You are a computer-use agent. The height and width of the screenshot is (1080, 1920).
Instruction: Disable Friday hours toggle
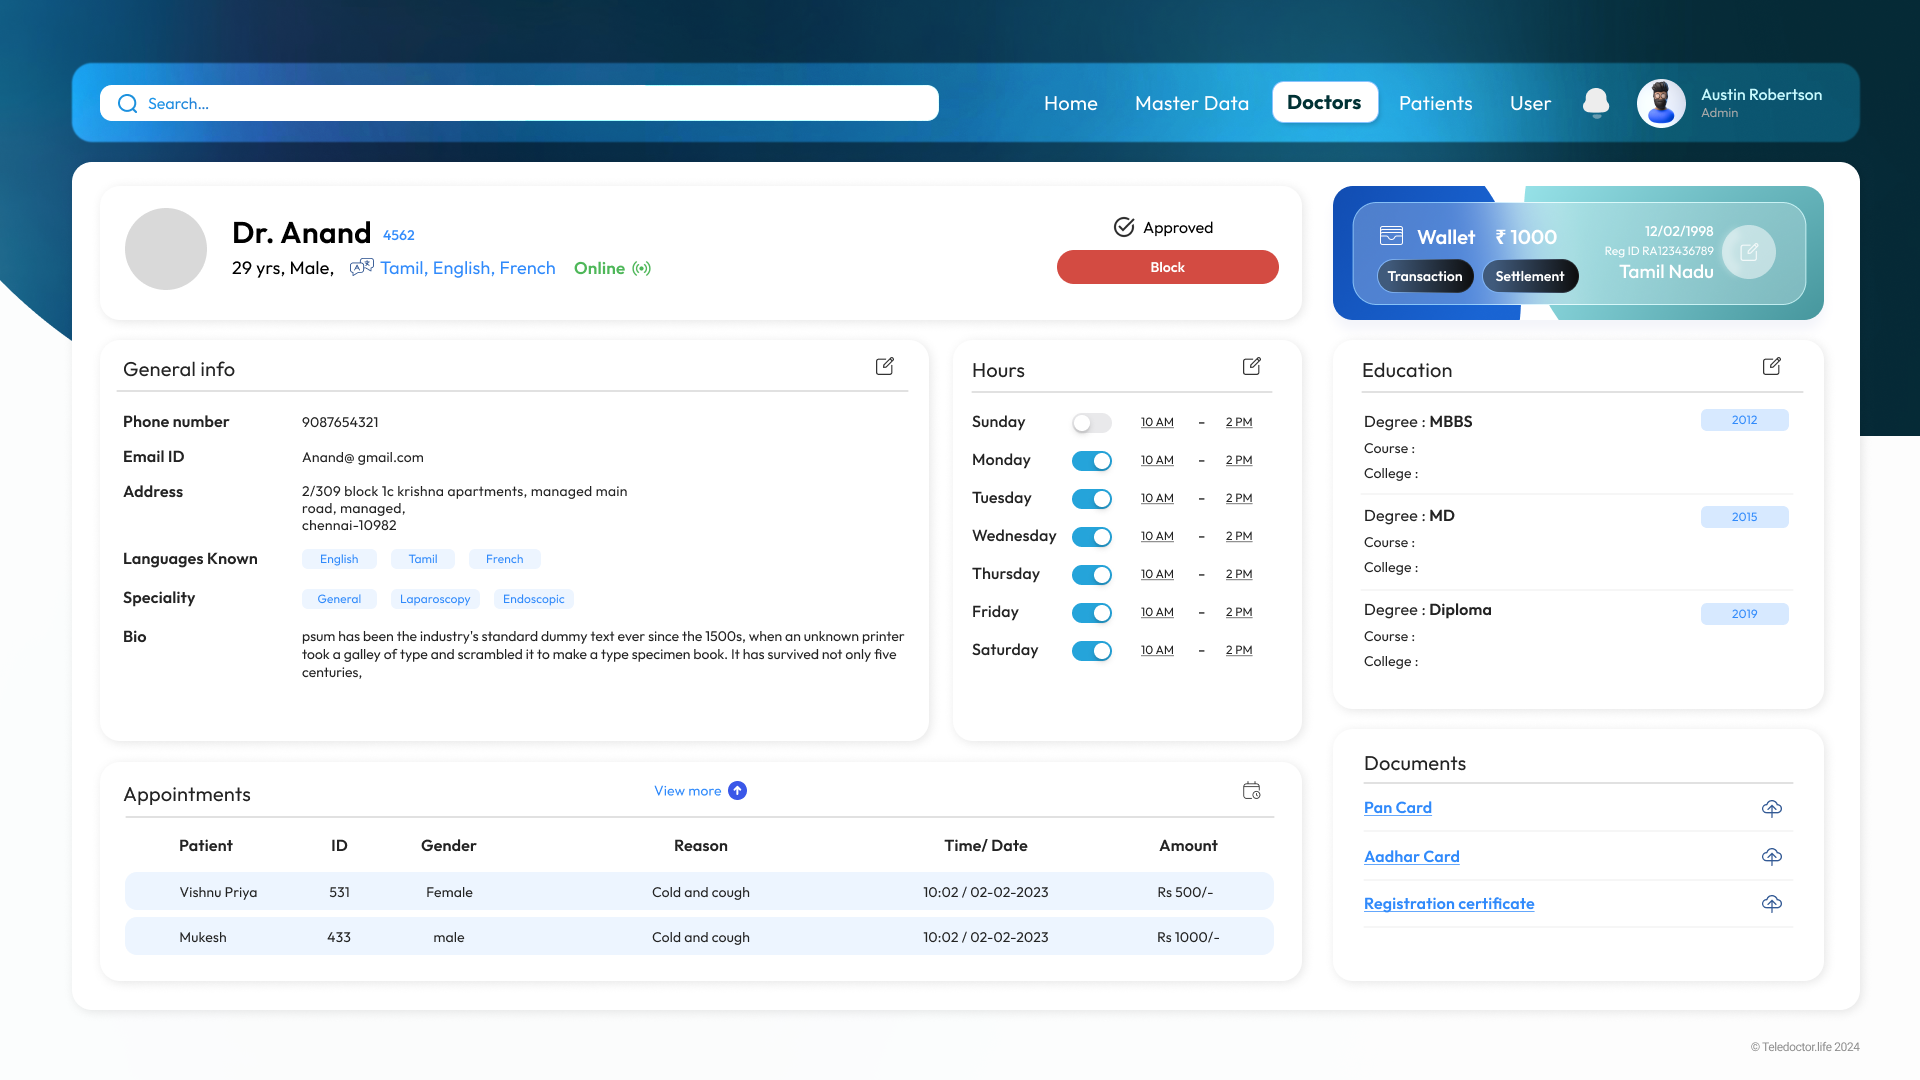(x=1091, y=613)
